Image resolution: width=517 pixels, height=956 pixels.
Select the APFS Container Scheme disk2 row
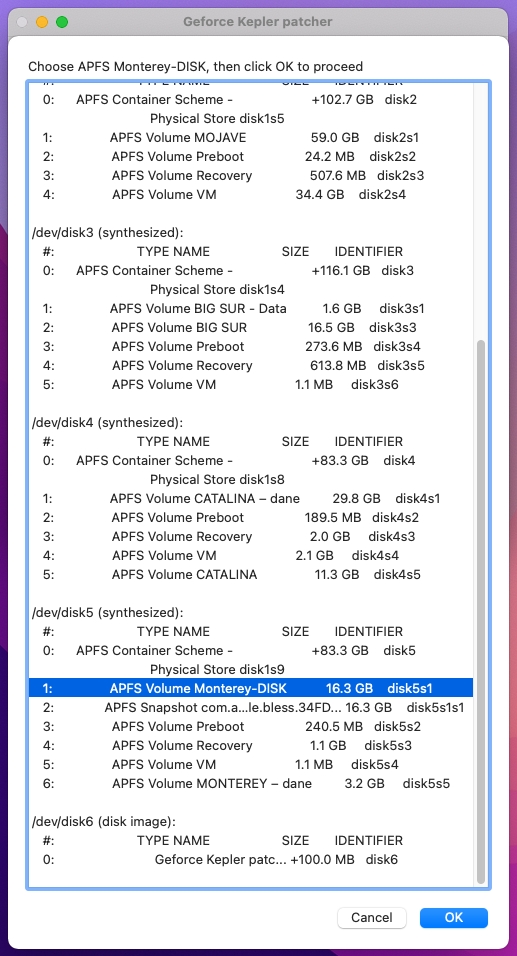(x=251, y=99)
